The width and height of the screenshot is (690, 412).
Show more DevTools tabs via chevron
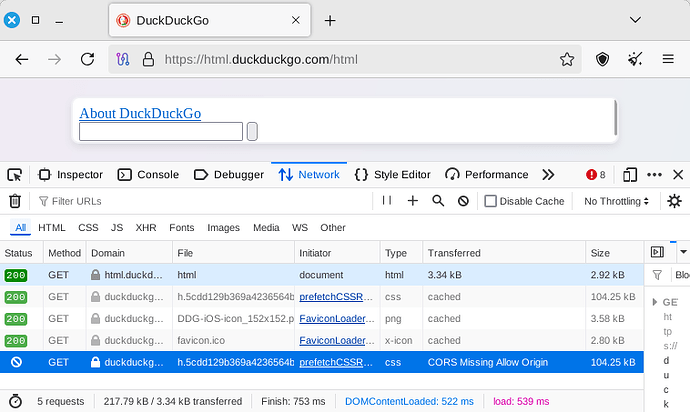(548, 174)
